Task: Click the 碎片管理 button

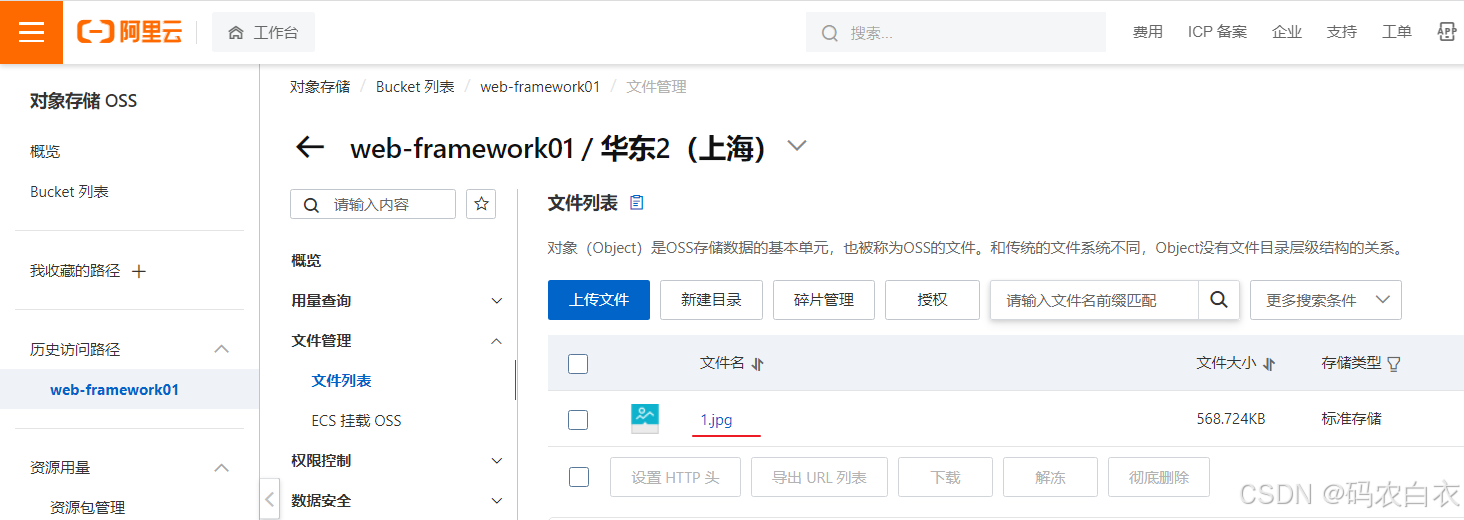Action: [824, 300]
